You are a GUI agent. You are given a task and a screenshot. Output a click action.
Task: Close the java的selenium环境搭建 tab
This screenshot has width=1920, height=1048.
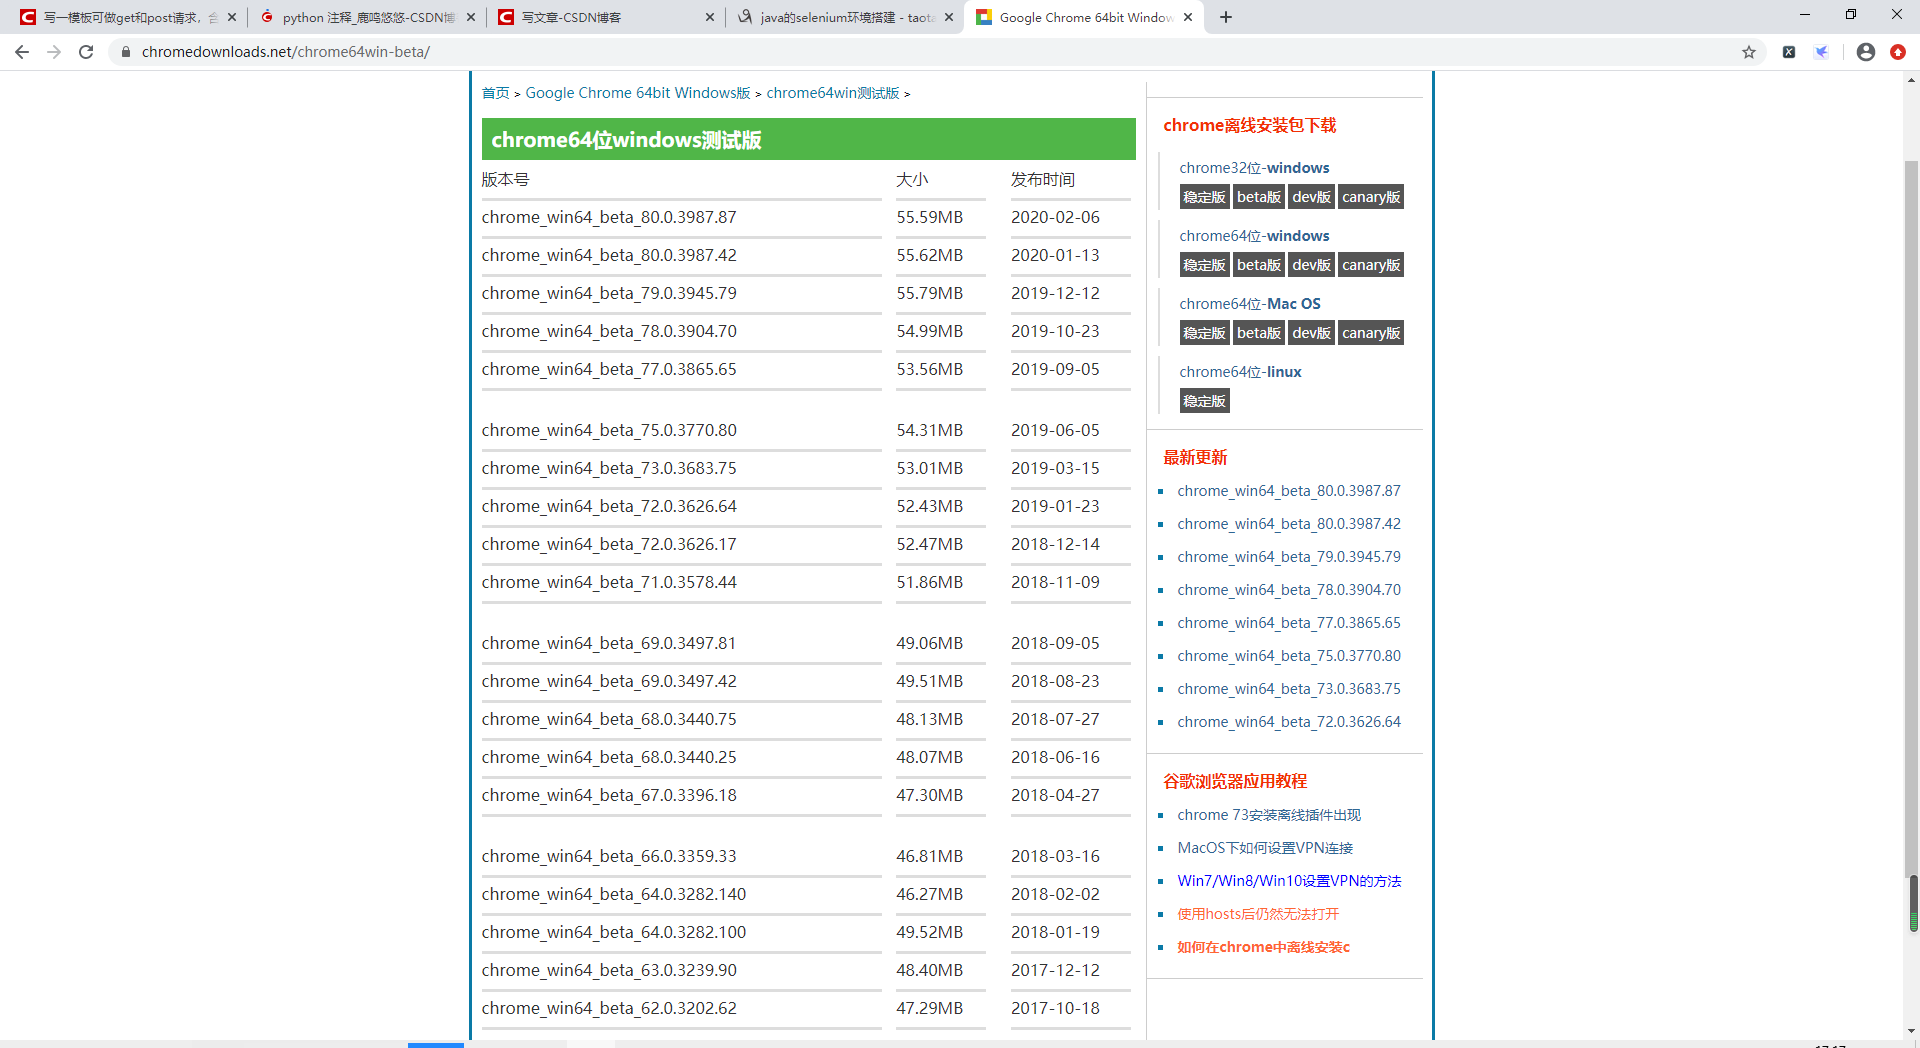pyautogui.click(x=949, y=17)
